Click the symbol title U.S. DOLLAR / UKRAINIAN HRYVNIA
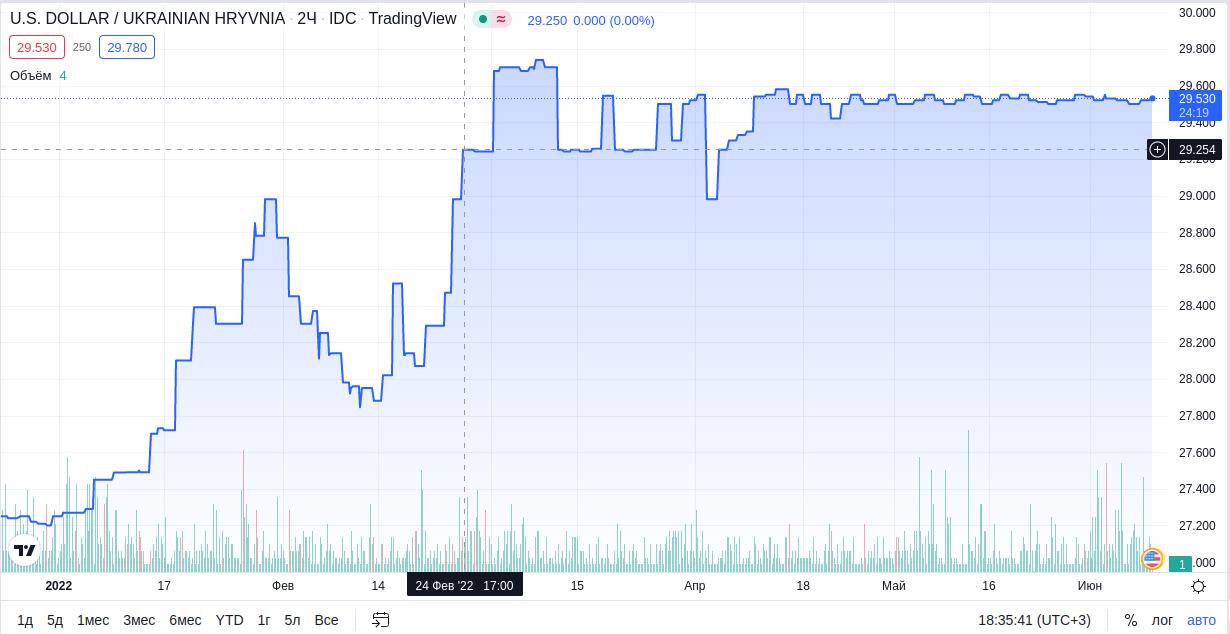 pyautogui.click(x=147, y=19)
